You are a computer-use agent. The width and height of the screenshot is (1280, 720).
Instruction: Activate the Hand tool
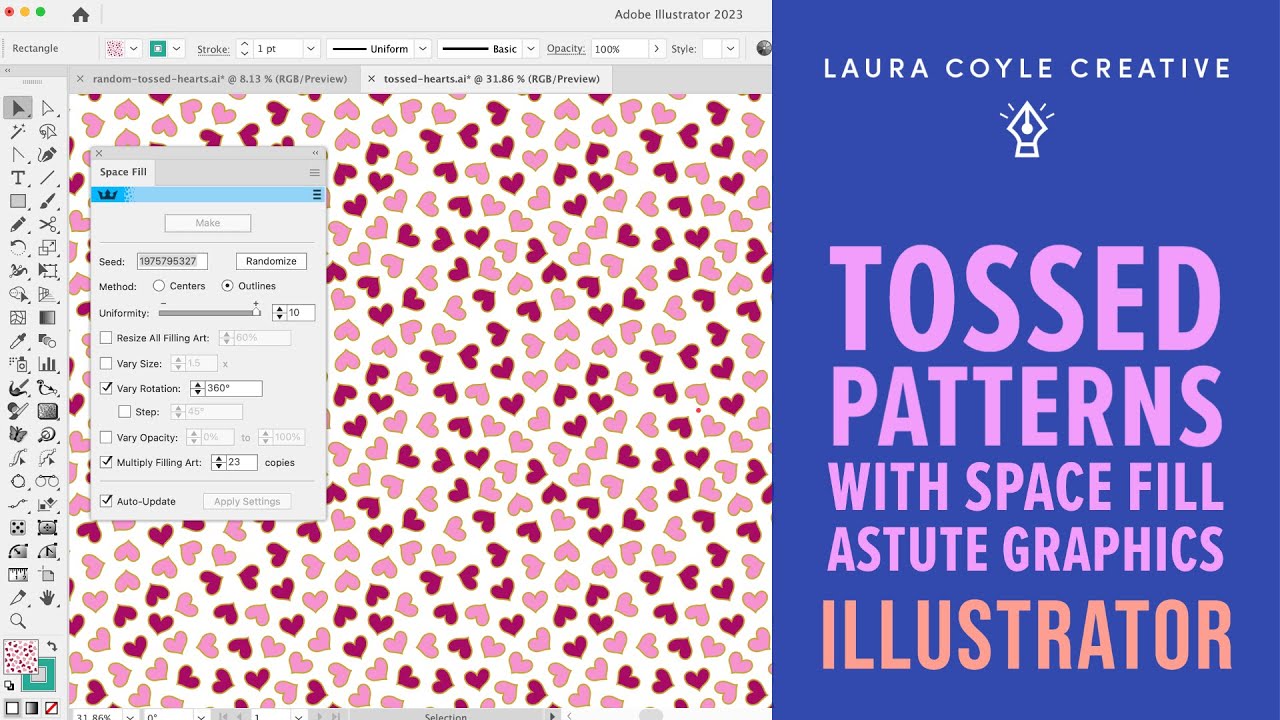(x=47, y=598)
